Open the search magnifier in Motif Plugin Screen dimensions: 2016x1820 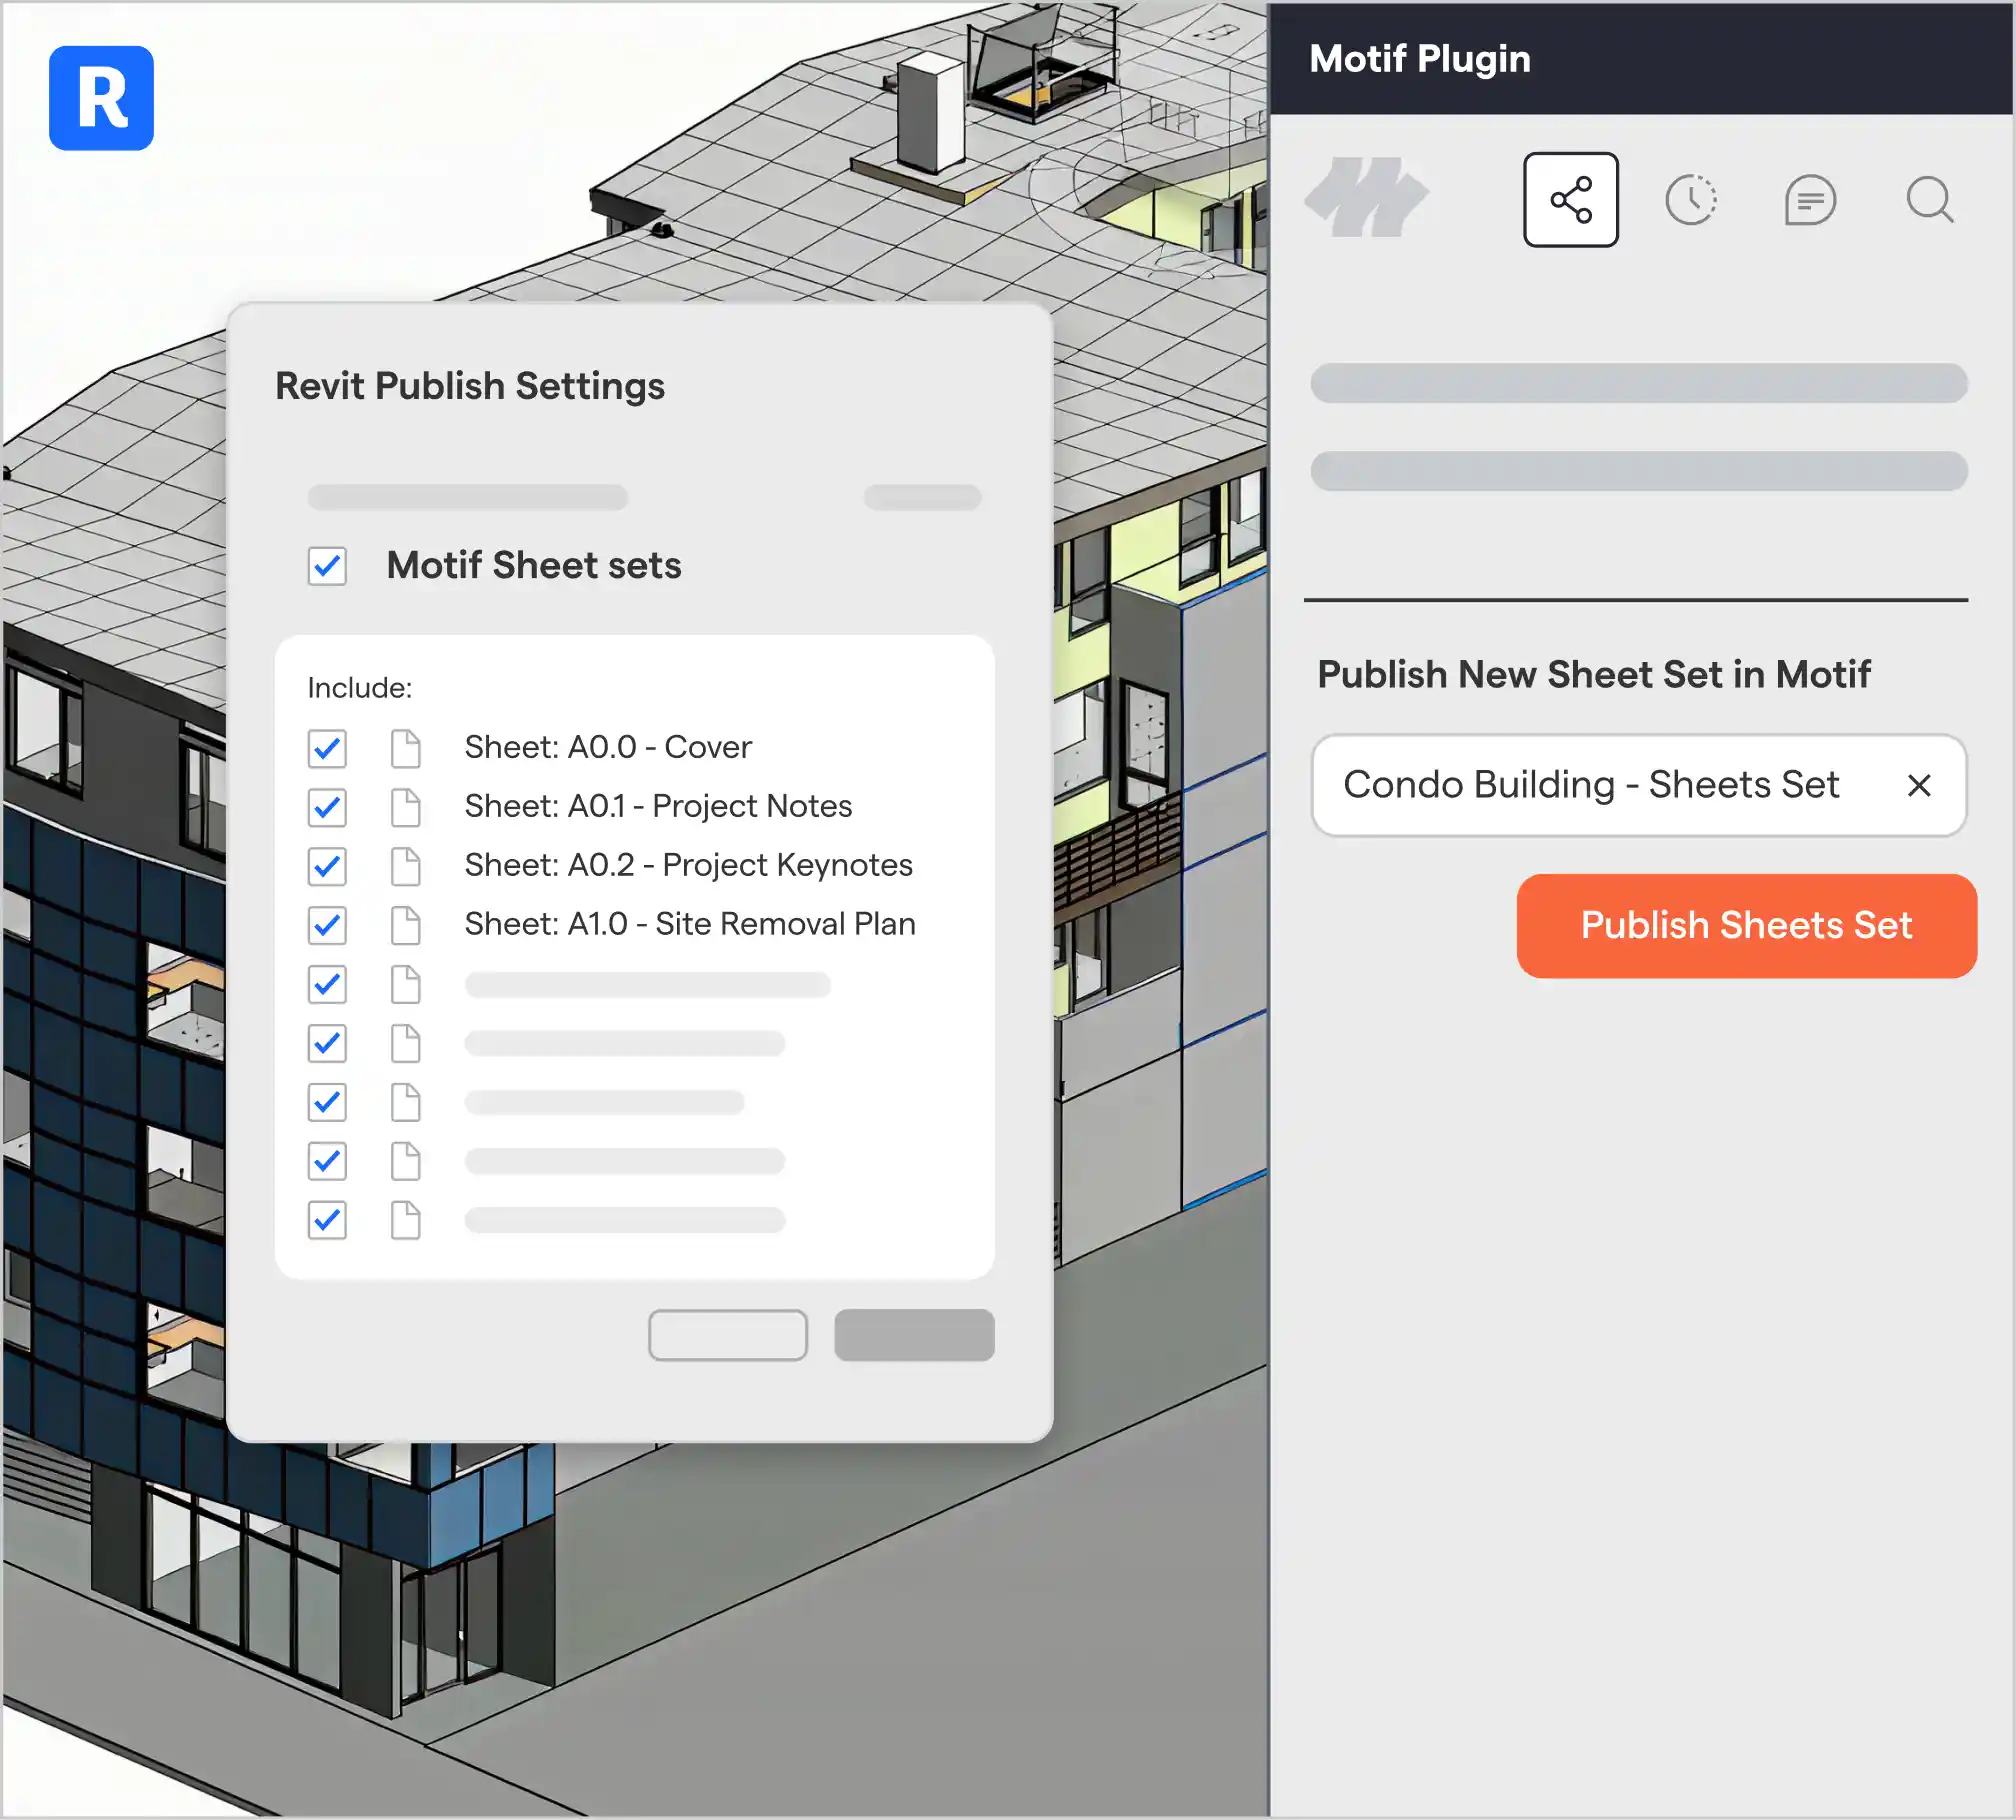coord(1930,200)
